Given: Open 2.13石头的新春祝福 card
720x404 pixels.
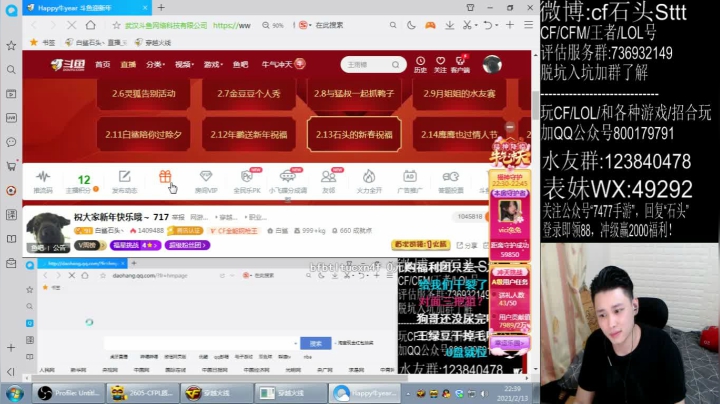Looking at the screenshot, I should point(354,135).
